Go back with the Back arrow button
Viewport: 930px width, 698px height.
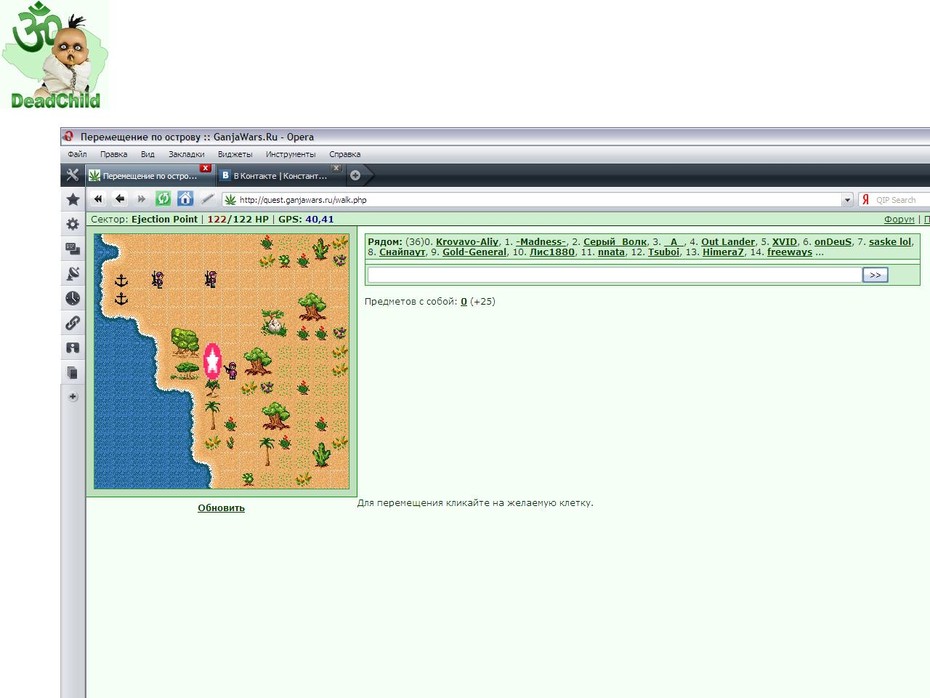(x=120, y=199)
